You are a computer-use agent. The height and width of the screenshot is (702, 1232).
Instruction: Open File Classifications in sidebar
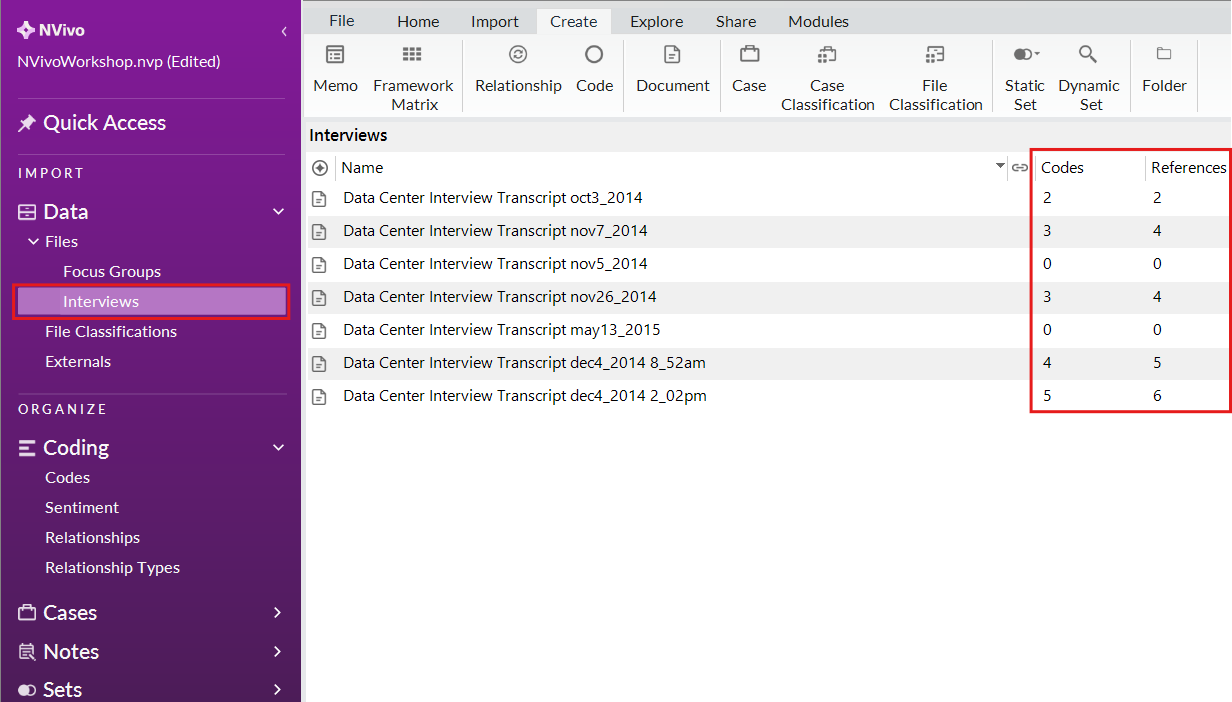(111, 332)
